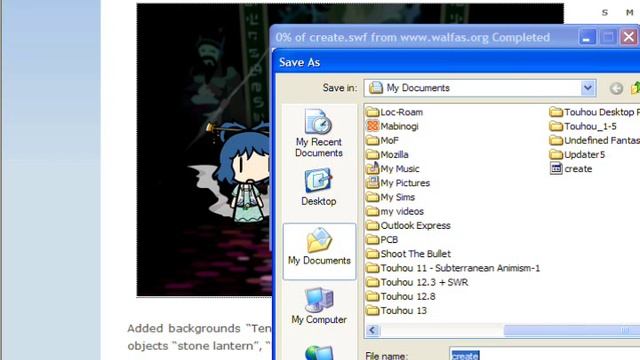Close the download progress window

point(629,38)
